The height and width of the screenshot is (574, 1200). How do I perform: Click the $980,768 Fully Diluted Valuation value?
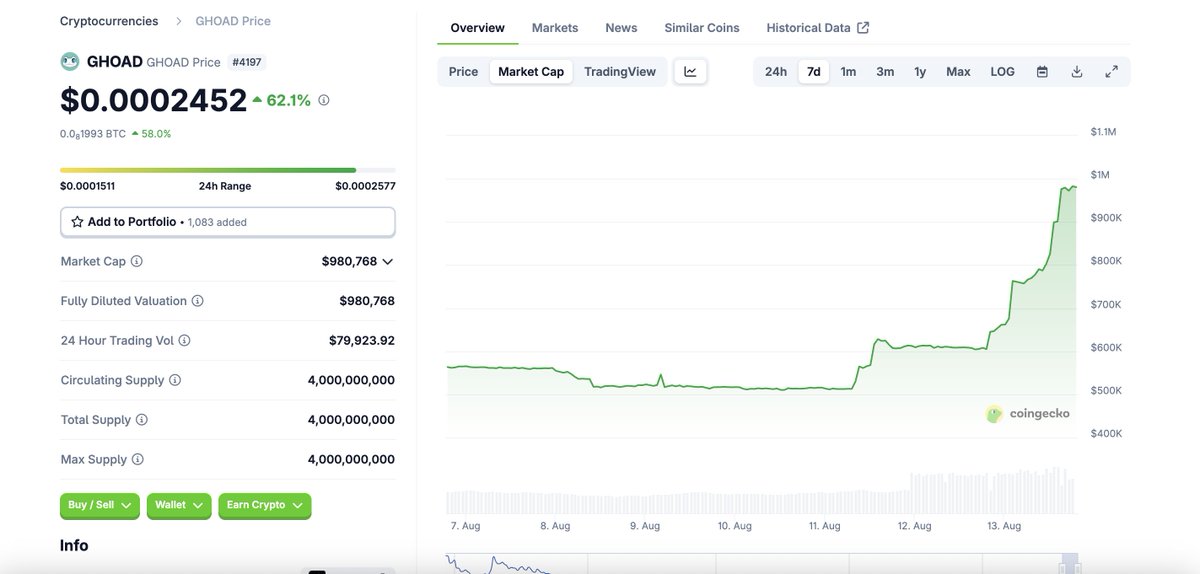point(367,301)
